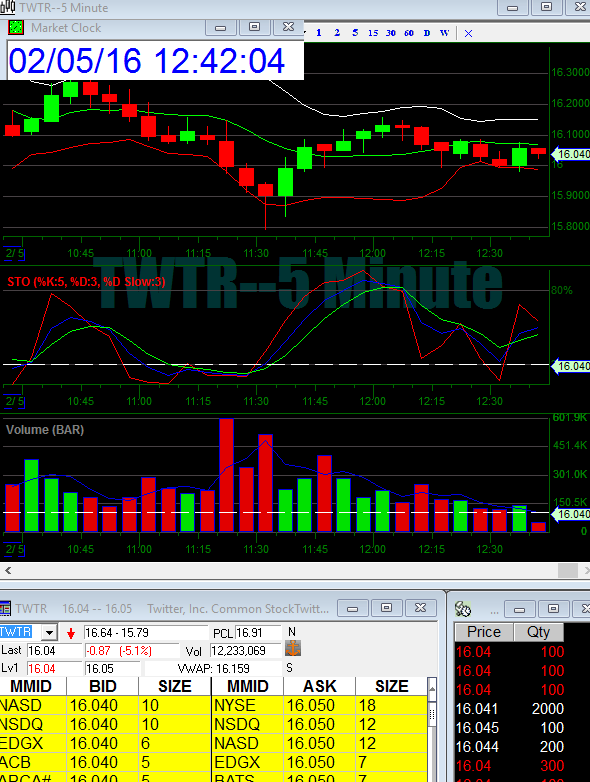The image size is (590, 782).
Task: Select the NASD bid row at 16.040
Action: point(105,705)
